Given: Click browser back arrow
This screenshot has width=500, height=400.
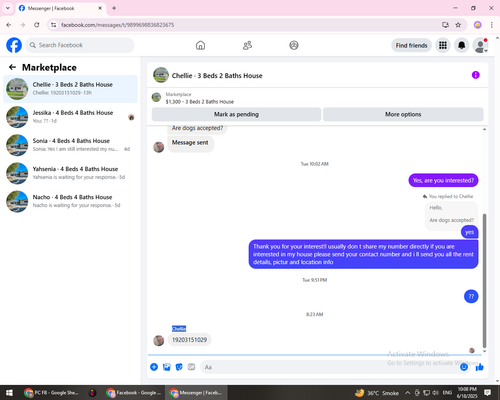Looking at the screenshot, I should click(9, 25).
